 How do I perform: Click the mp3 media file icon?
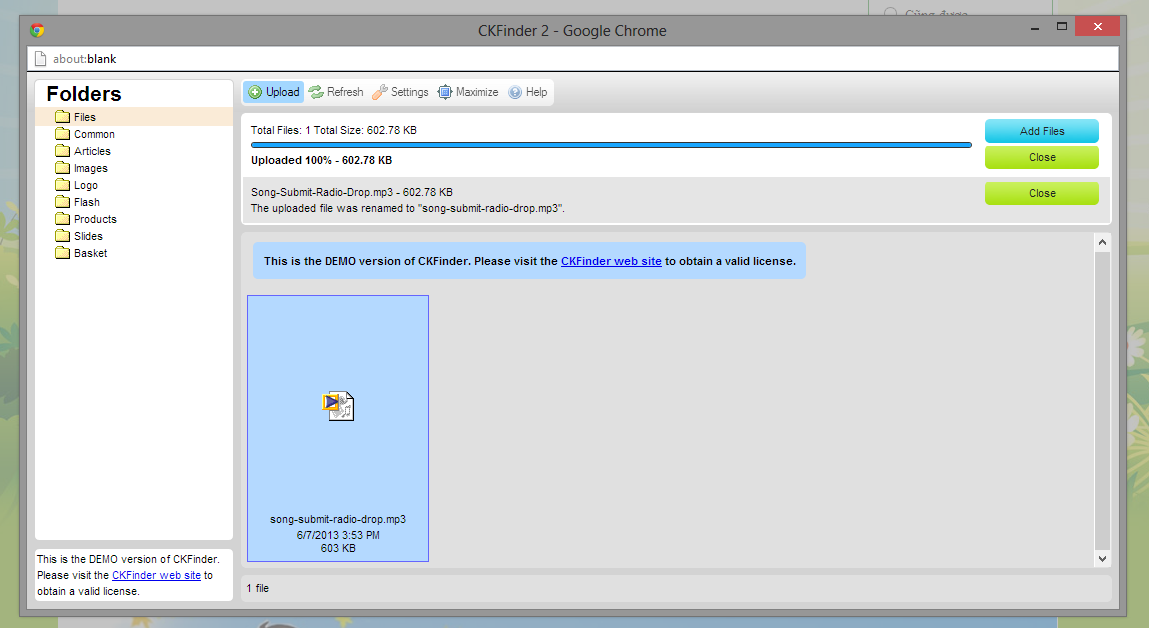click(x=338, y=405)
